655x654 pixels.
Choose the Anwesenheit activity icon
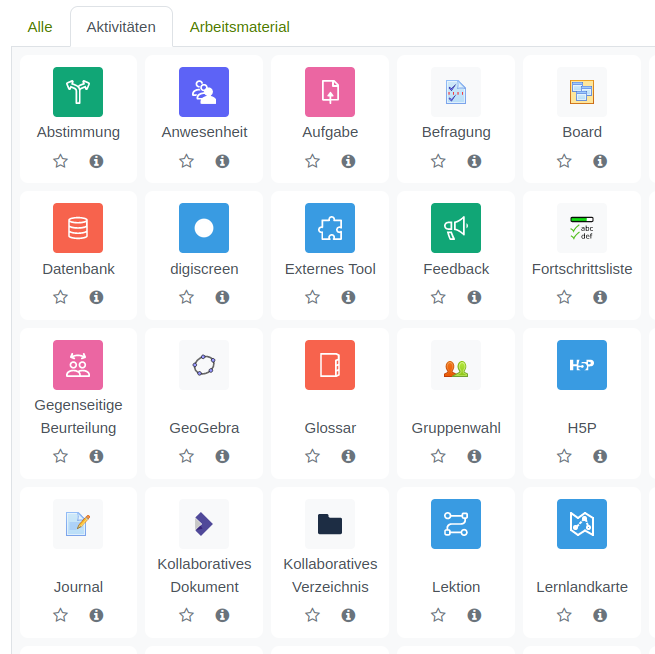pyautogui.click(x=204, y=92)
